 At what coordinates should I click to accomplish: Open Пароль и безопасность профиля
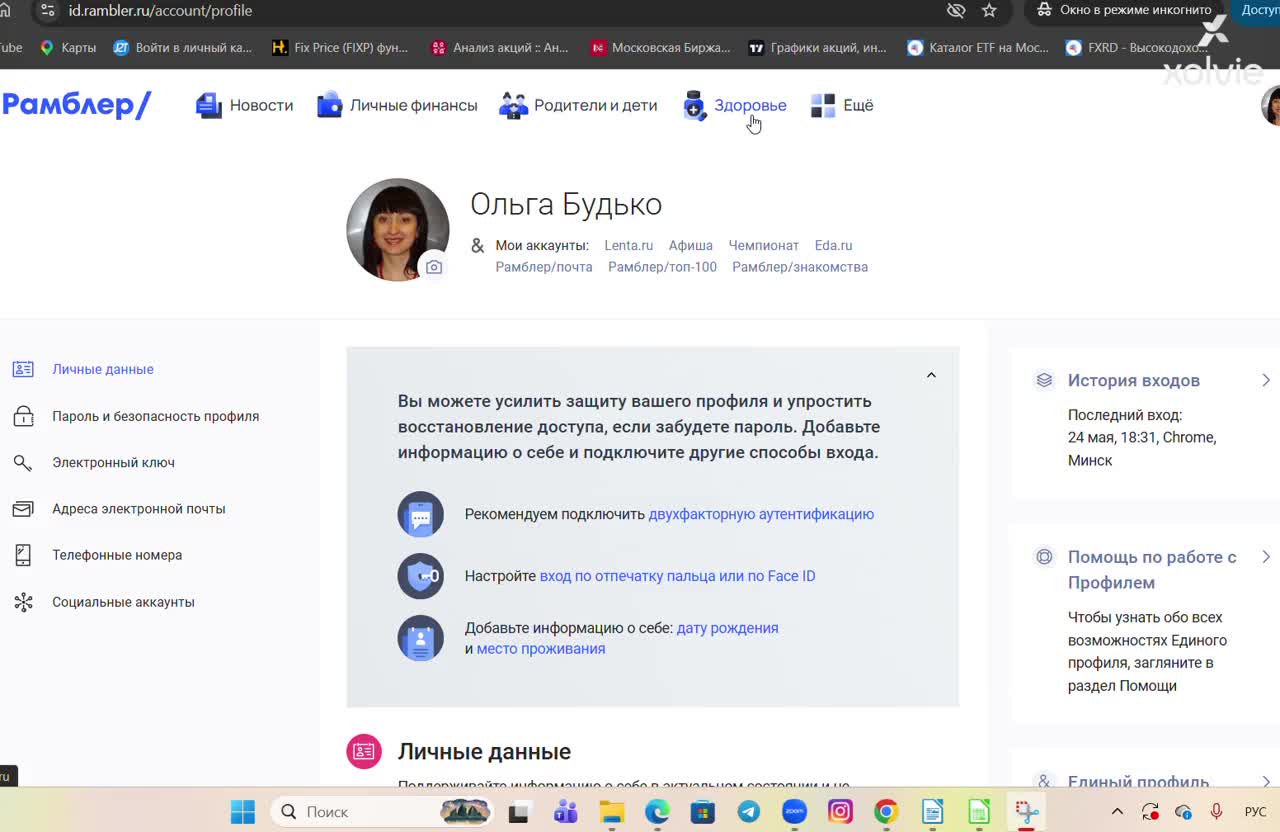[155, 416]
